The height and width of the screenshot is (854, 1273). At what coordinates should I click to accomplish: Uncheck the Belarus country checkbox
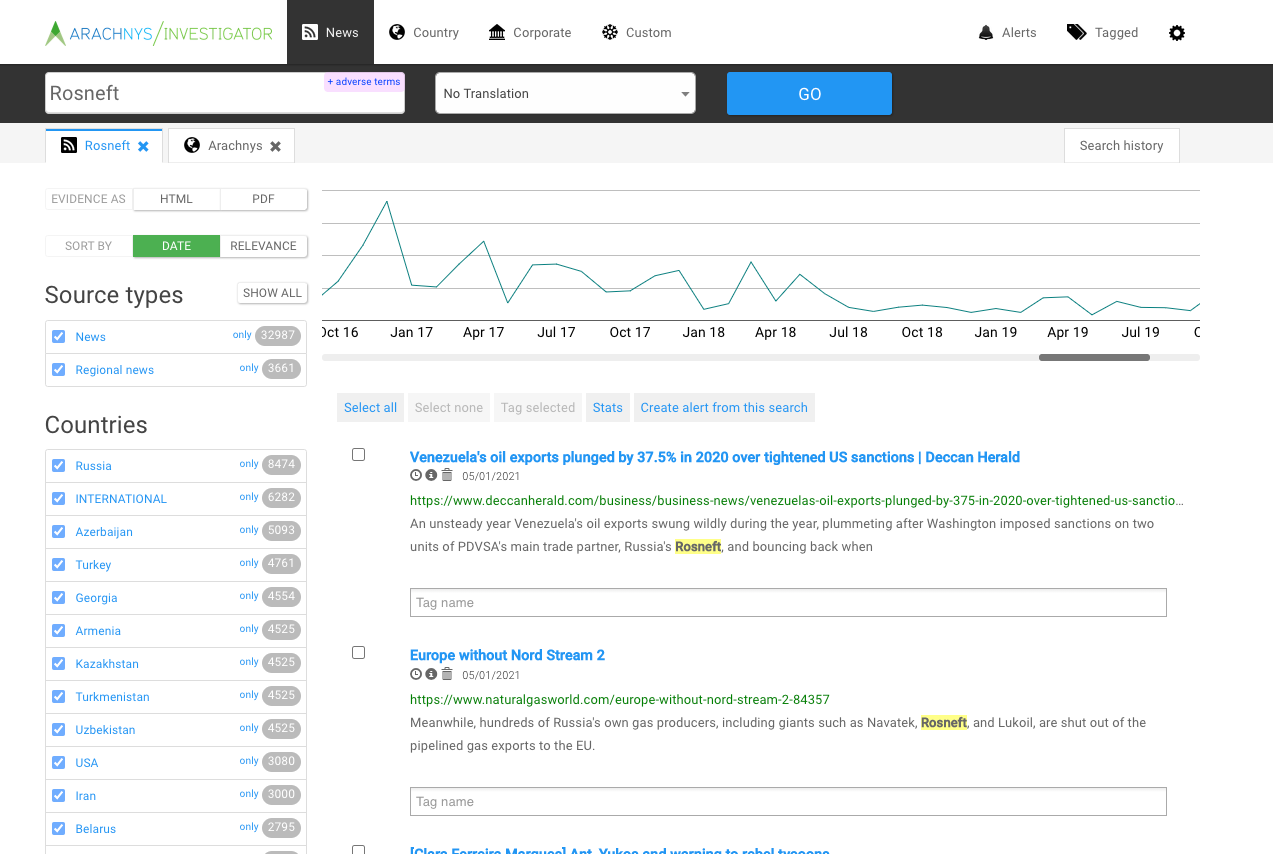point(59,829)
